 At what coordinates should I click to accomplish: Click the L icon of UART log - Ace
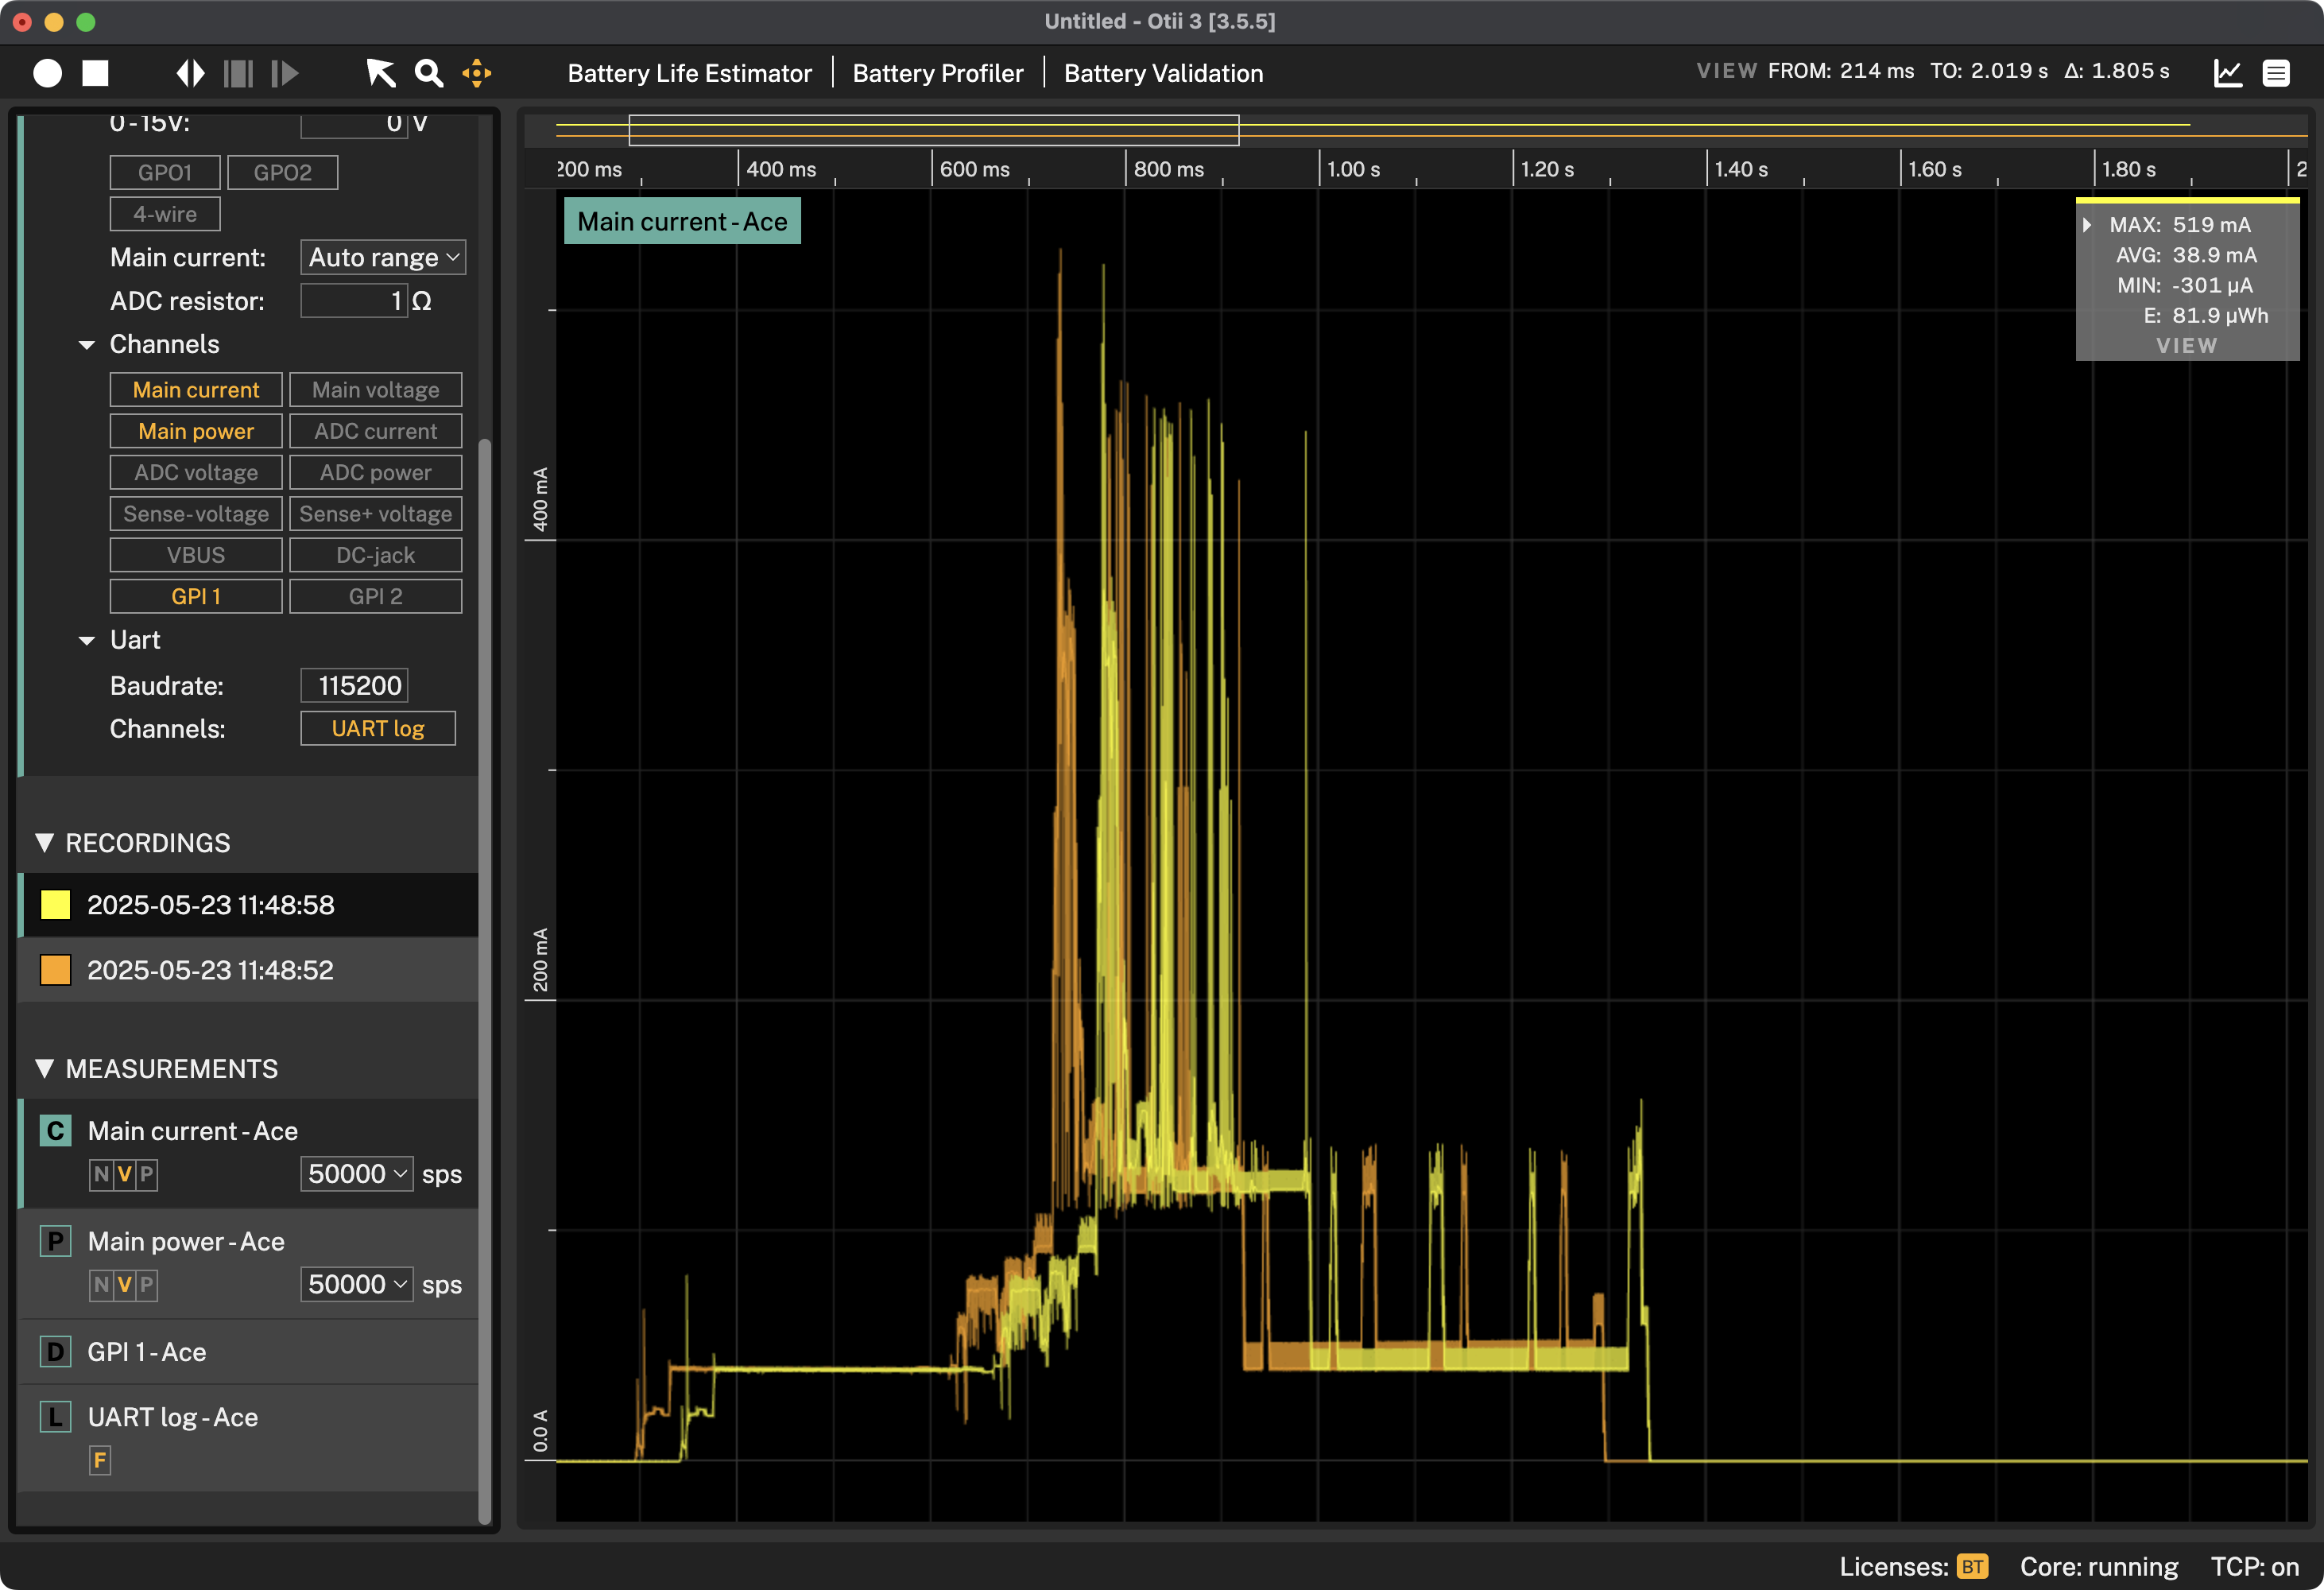55,1417
